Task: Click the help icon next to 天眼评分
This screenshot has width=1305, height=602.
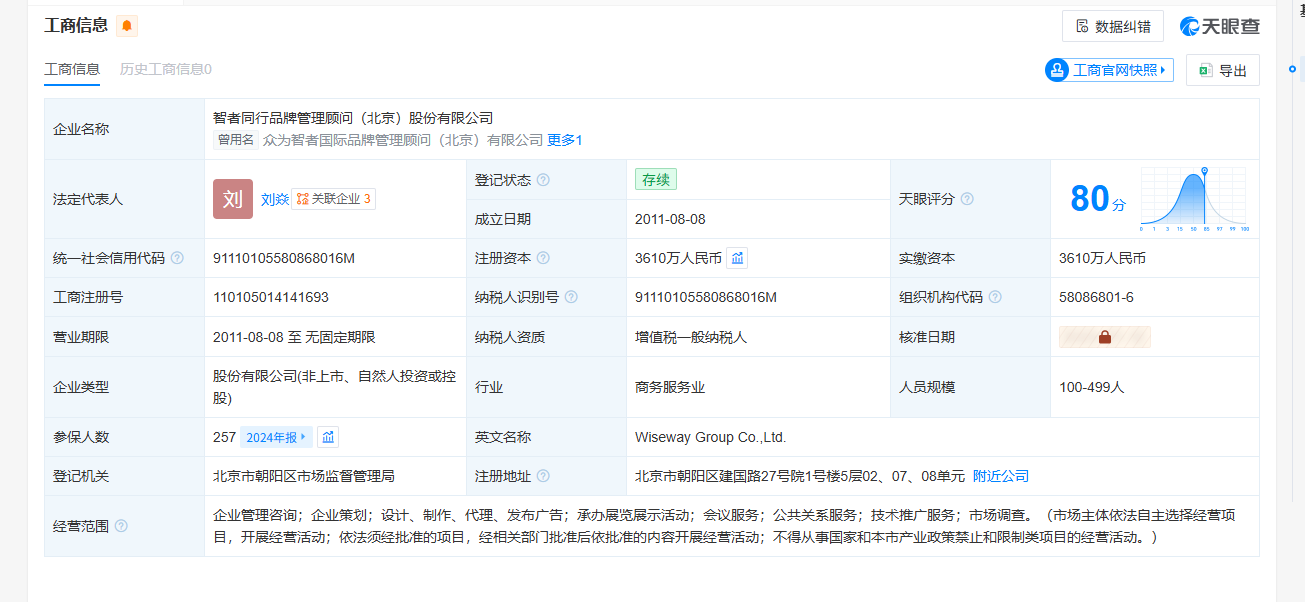Action: coord(967,199)
